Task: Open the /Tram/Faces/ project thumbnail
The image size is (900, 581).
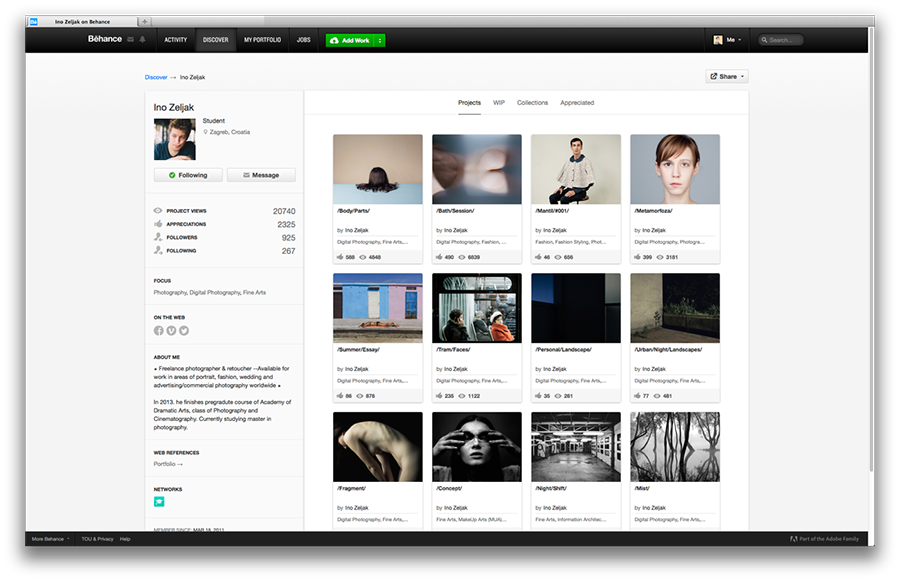Action: point(477,308)
